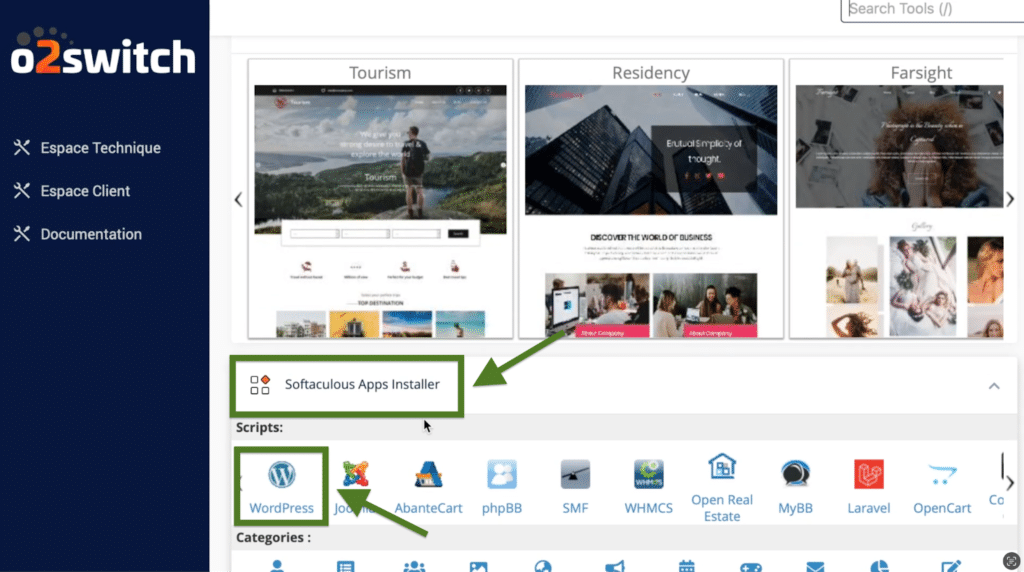Open the single-person category icon
This screenshot has width=1024, height=572.
coord(277,566)
